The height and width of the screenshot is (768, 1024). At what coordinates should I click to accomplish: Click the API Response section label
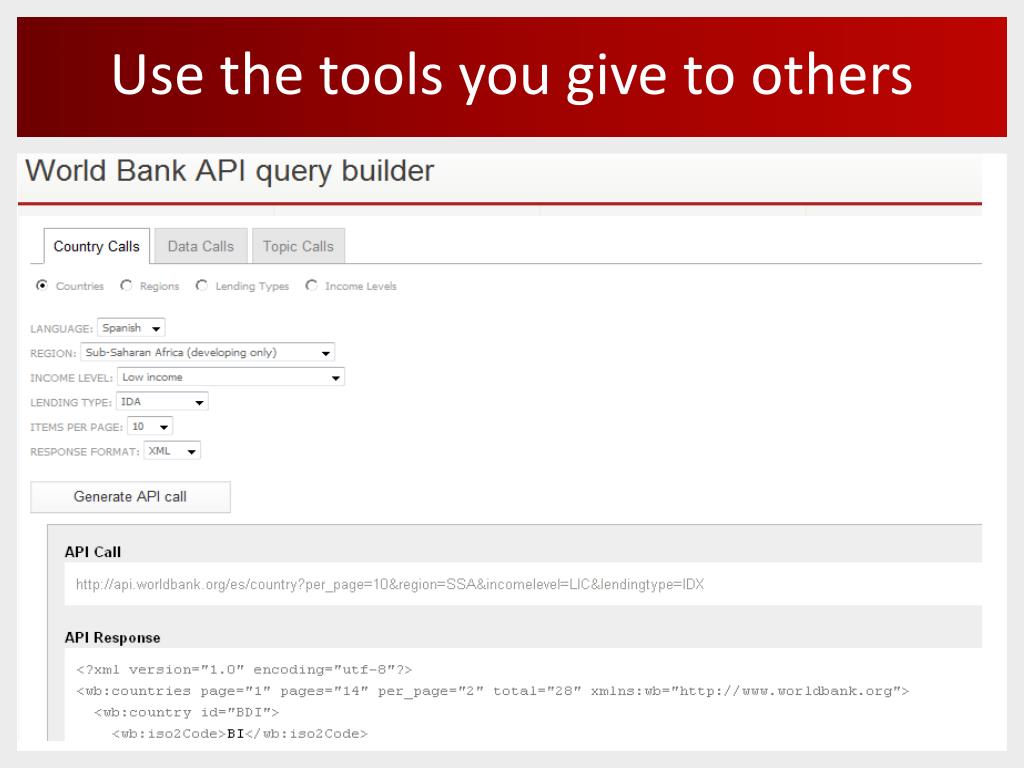pos(112,637)
